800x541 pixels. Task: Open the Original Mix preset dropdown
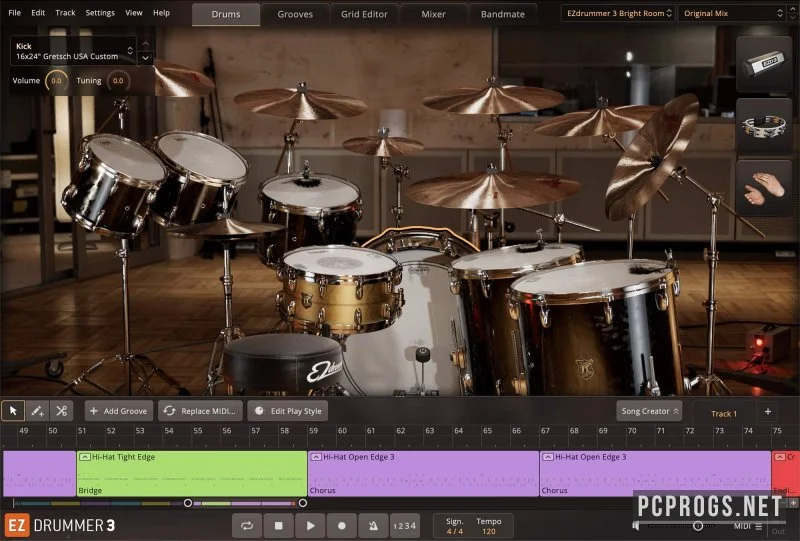pos(733,13)
